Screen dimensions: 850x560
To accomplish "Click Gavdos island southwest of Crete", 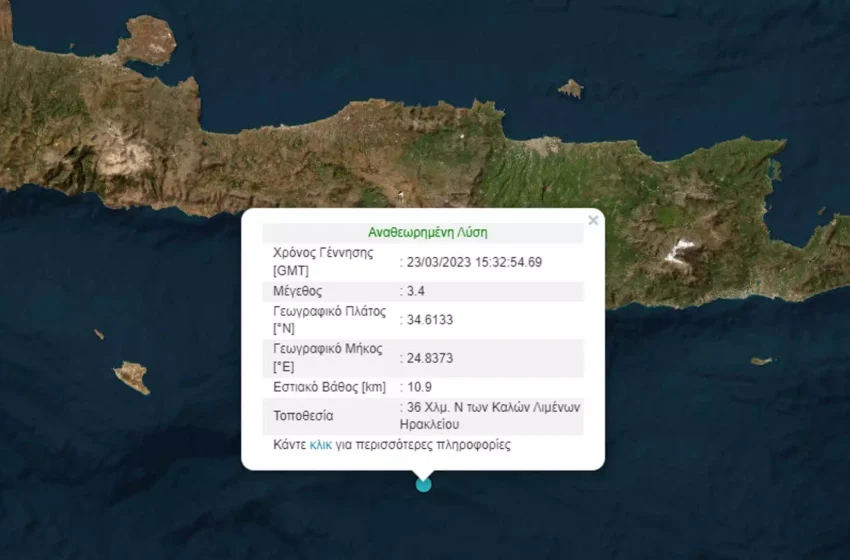I will (x=132, y=376).
